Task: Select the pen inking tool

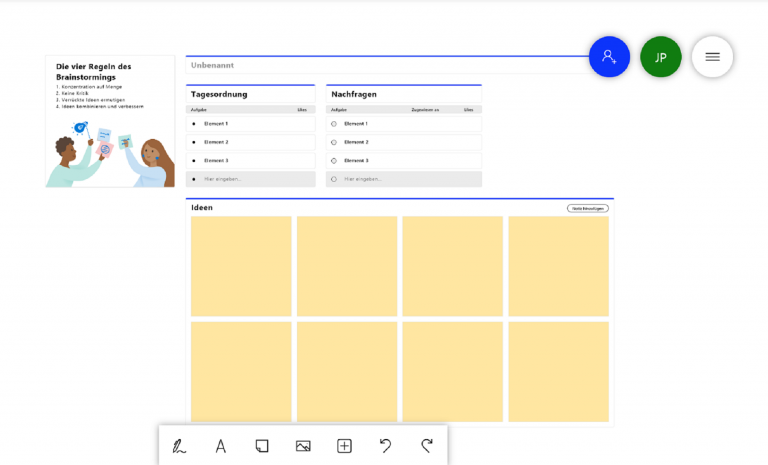Action: 179,446
